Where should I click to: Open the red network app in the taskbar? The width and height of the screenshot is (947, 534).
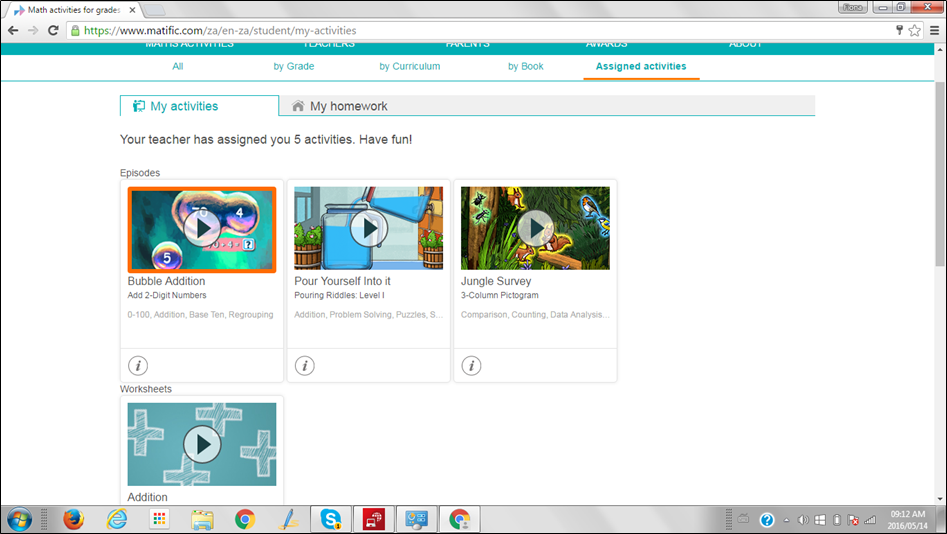374,519
